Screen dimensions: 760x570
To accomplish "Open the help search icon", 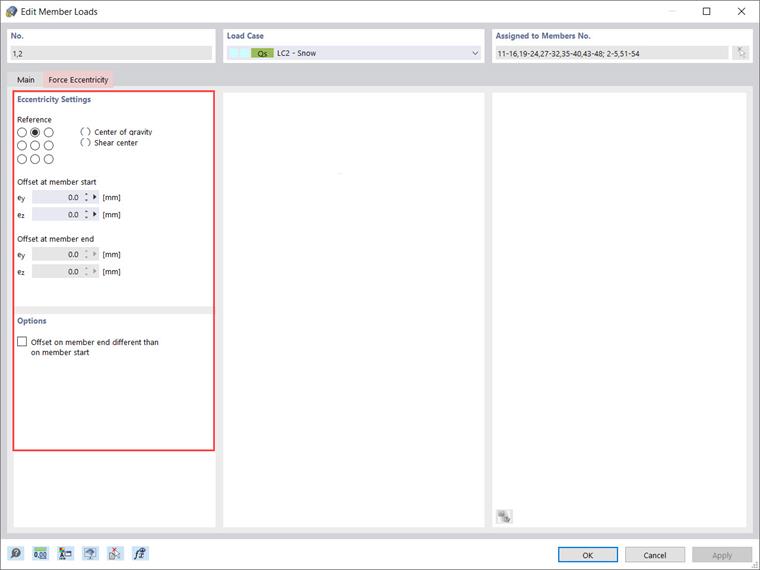I will tap(16, 553).
